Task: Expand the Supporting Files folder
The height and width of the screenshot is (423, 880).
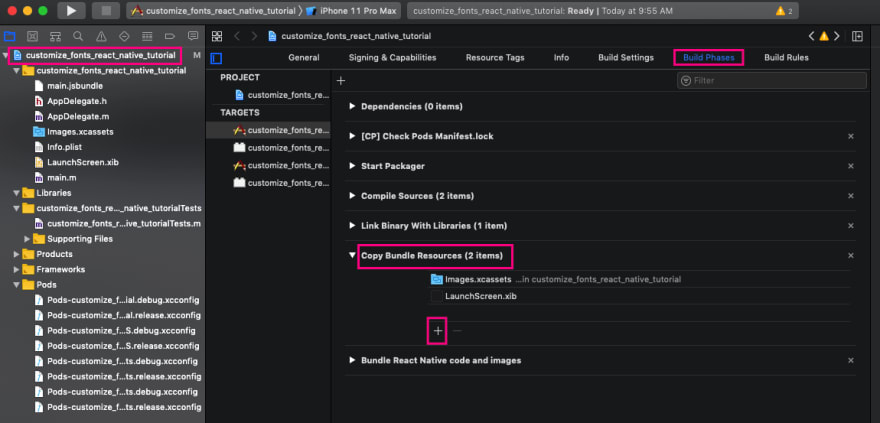Action: pyautogui.click(x=27, y=239)
